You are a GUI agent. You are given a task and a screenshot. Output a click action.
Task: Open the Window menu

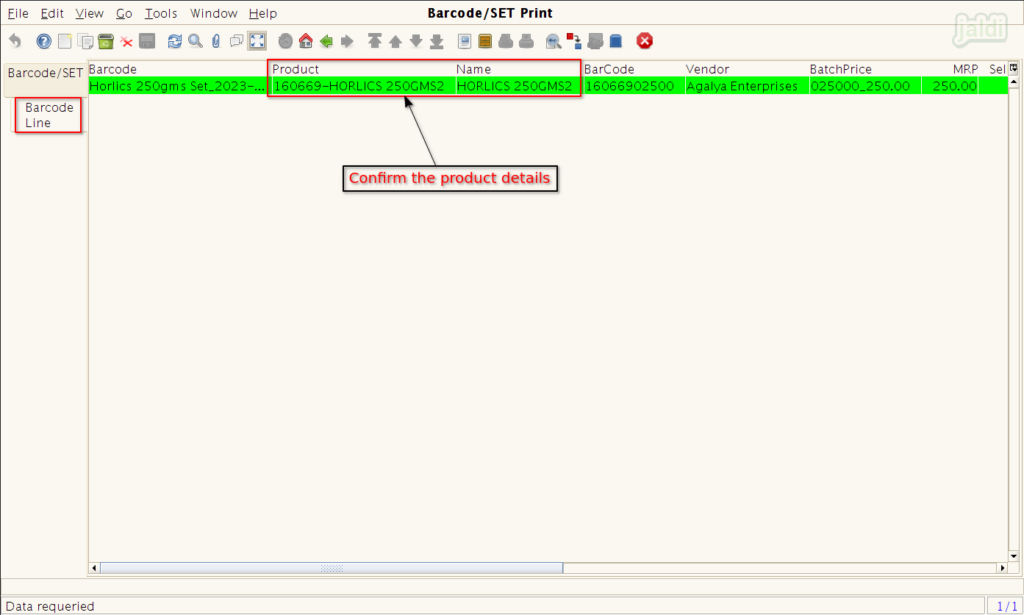[x=214, y=13]
